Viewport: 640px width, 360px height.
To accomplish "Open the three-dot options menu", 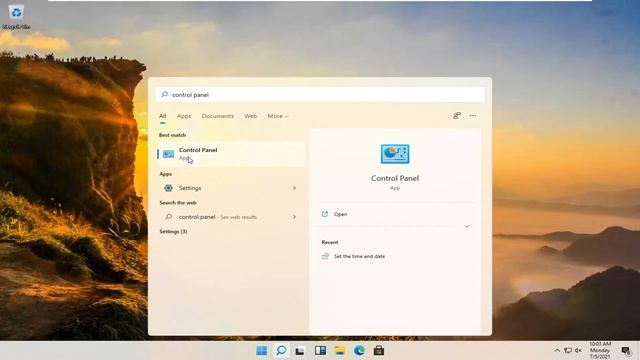I will 473,116.
